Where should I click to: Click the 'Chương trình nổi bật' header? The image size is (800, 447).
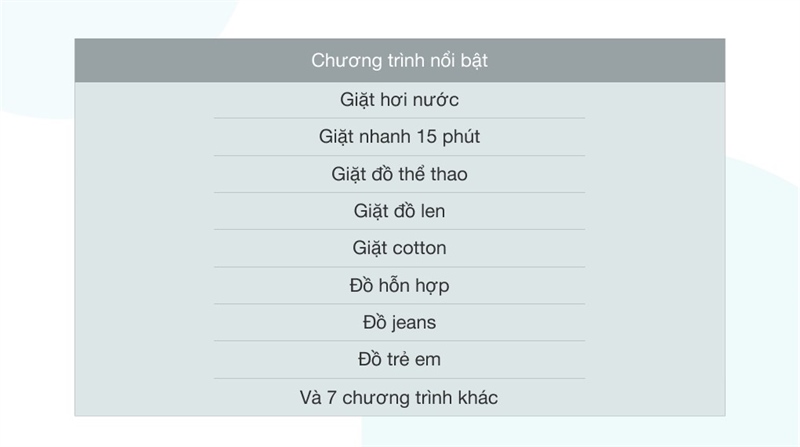click(x=399, y=61)
